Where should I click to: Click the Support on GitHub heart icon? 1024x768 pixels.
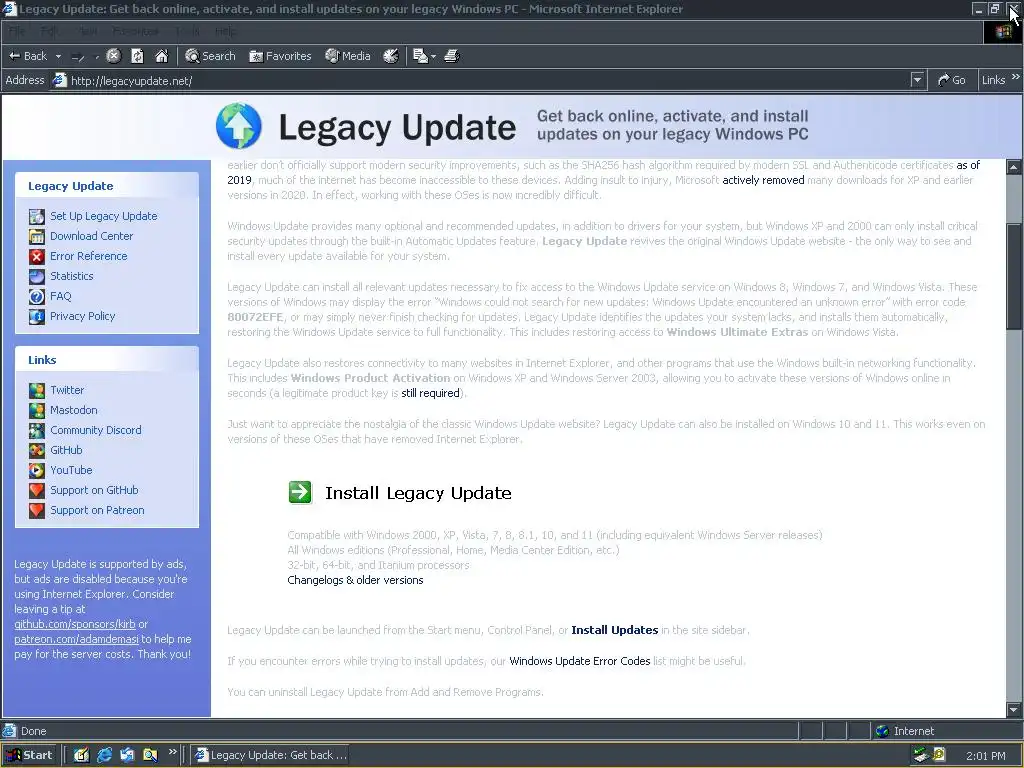[x=37, y=490]
